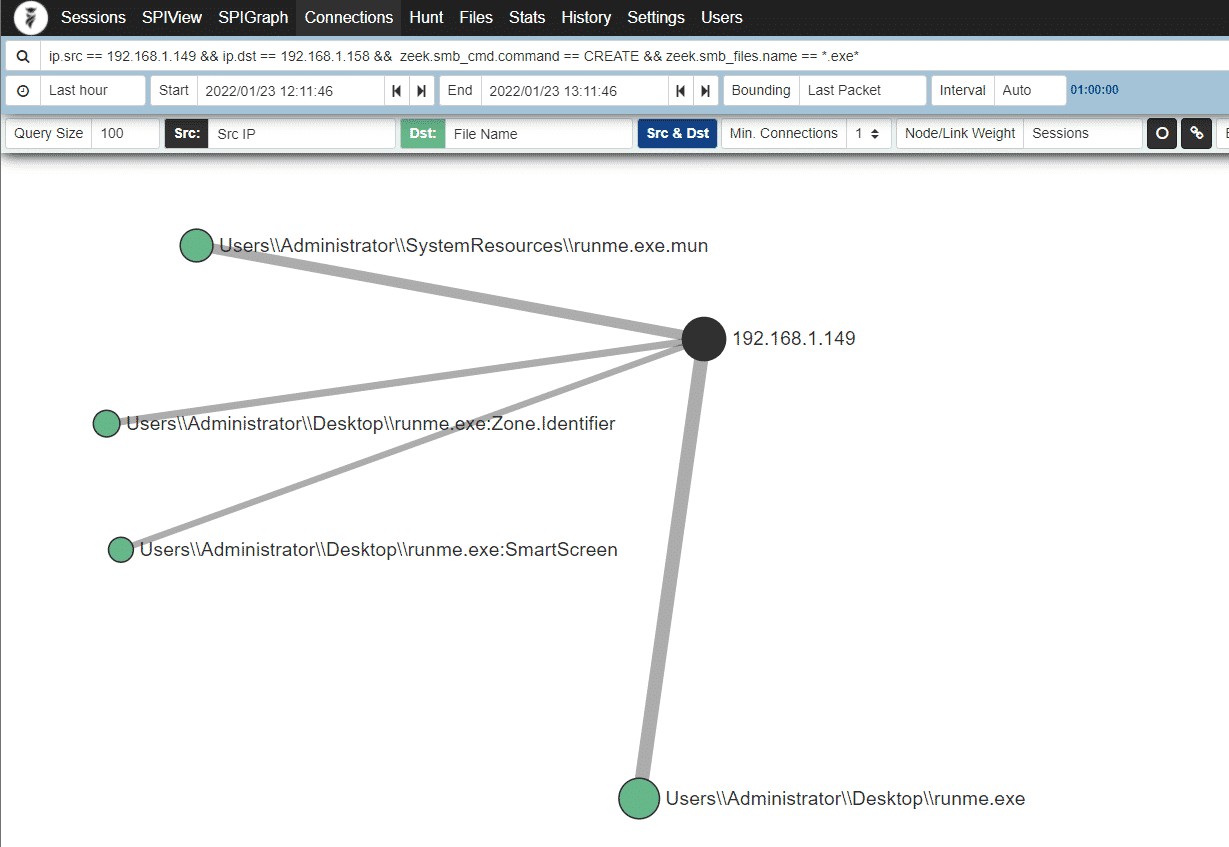
Task: Click the Start time previous arrow
Action: click(x=397, y=90)
